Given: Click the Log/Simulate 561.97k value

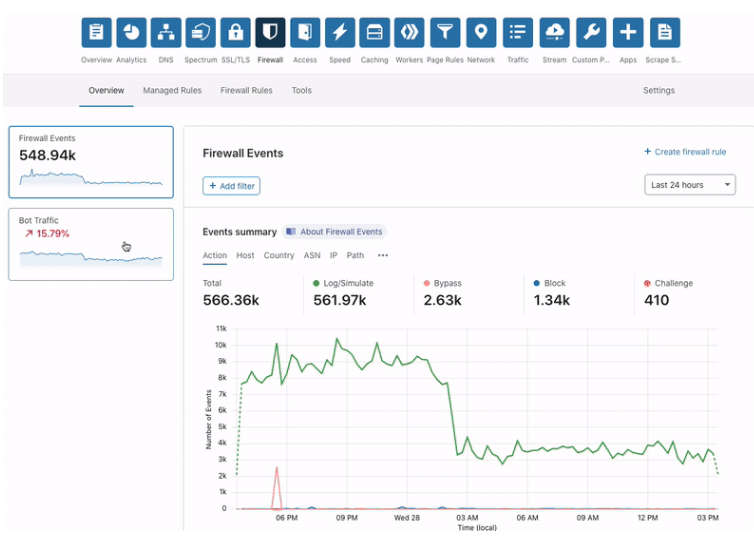Looking at the screenshot, I should (x=339, y=300).
